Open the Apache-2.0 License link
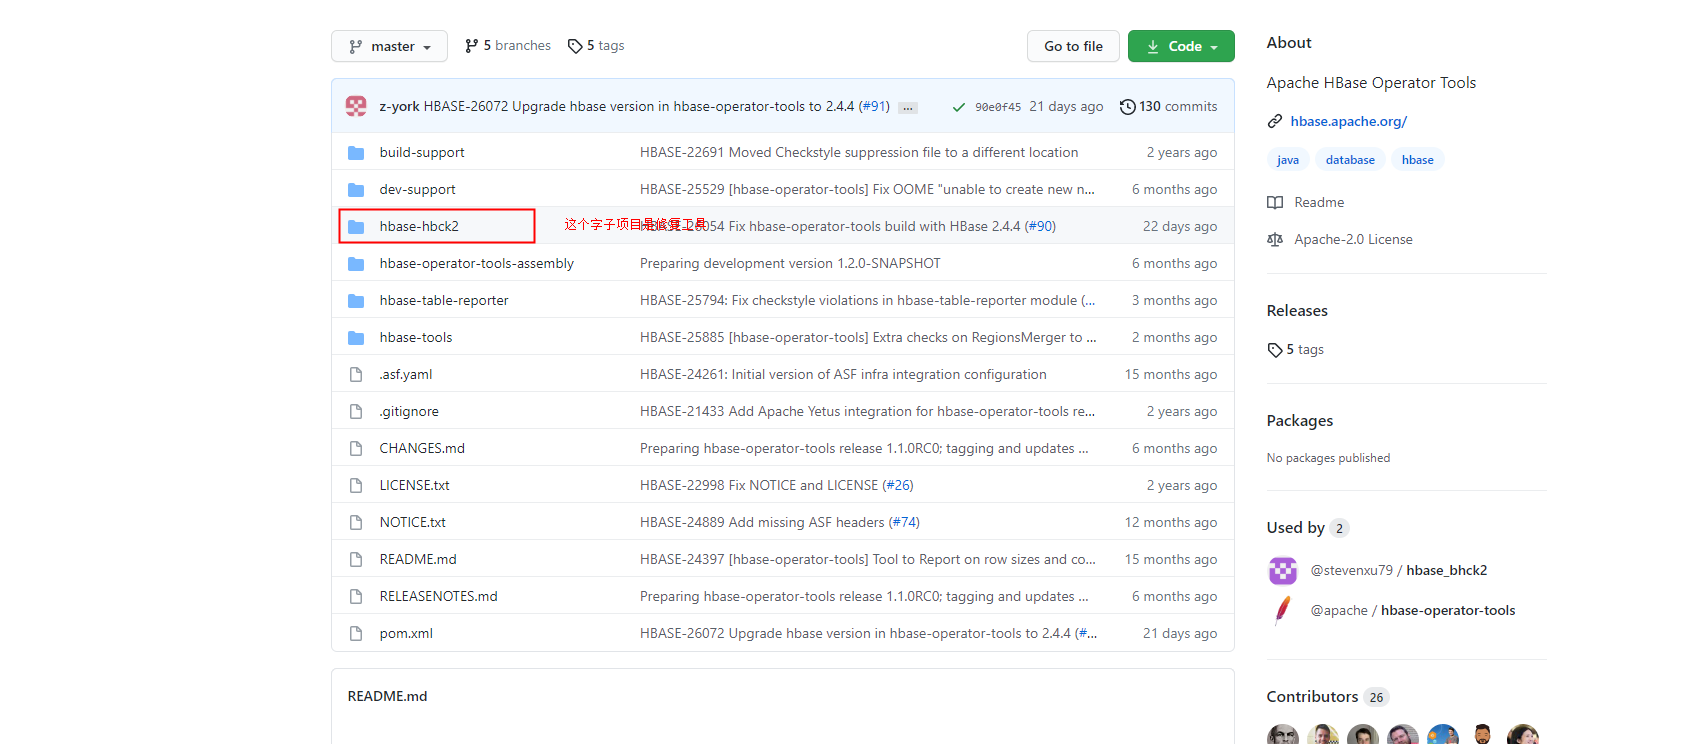Screen dimensions: 1681x744 (x=1353, y=239)
